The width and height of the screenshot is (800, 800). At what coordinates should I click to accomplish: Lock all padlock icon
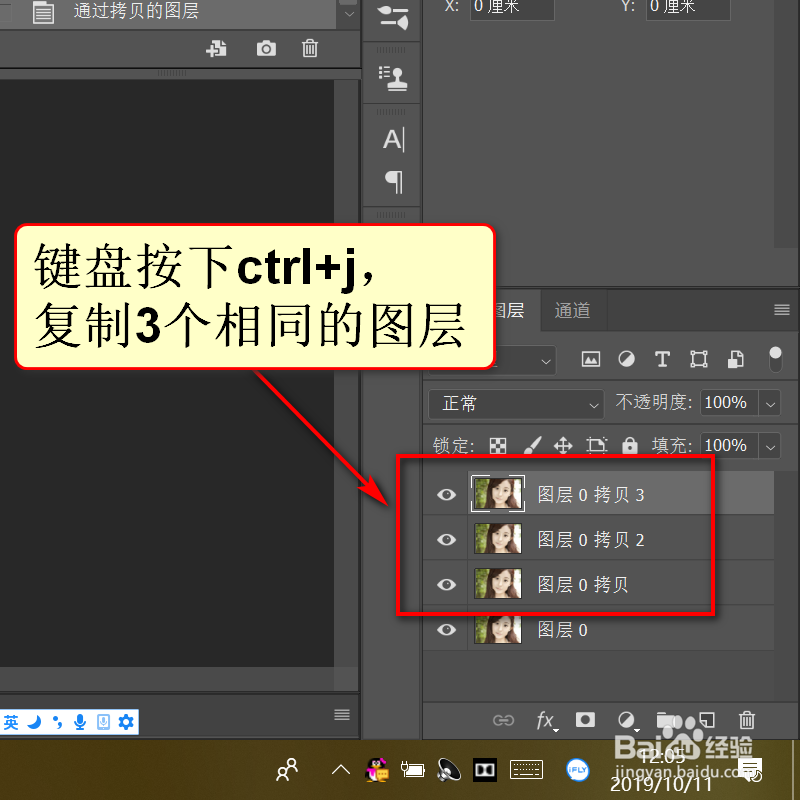click(x=630, y=445)
